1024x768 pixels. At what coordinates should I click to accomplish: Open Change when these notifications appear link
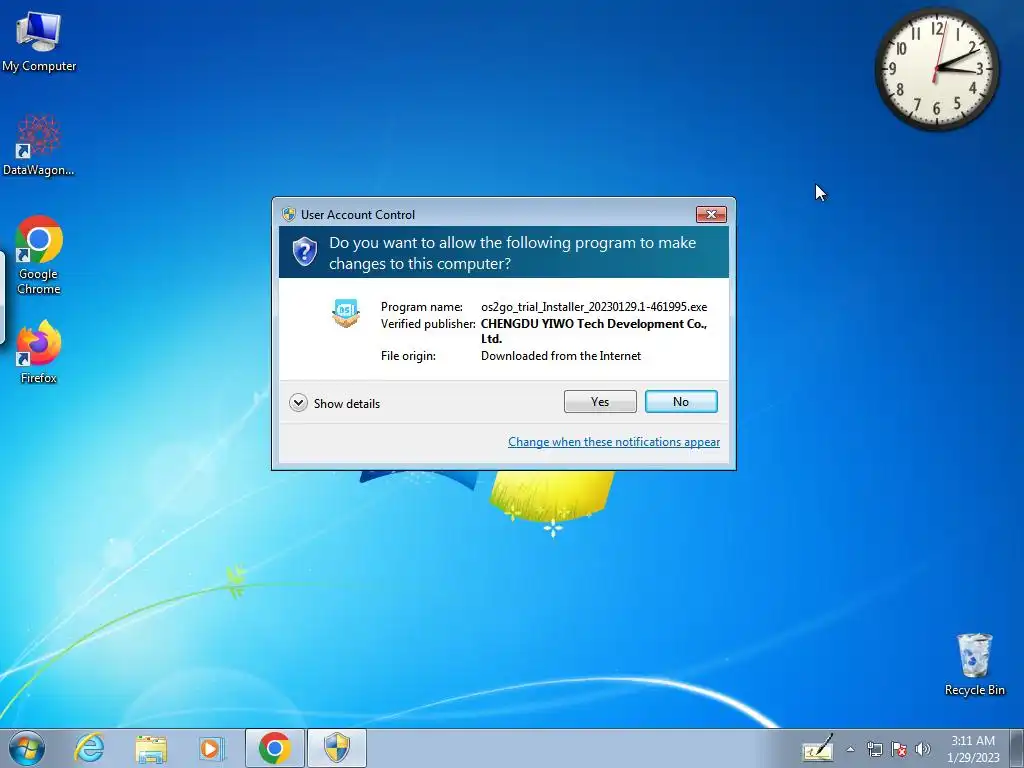click(614, 442)
